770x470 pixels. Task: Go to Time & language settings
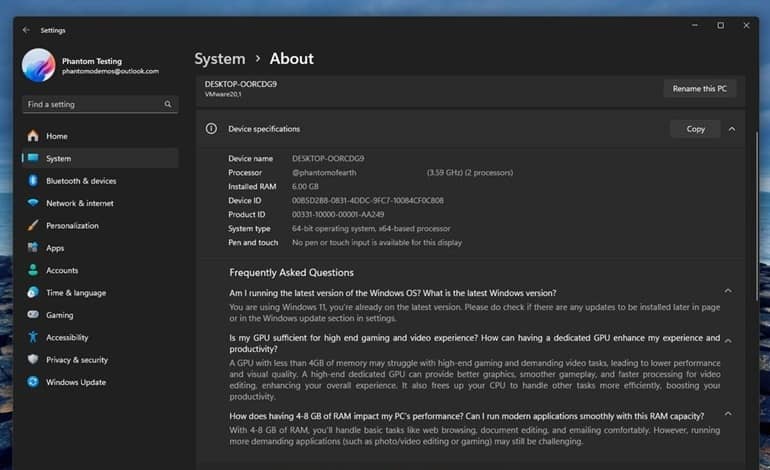100,292
